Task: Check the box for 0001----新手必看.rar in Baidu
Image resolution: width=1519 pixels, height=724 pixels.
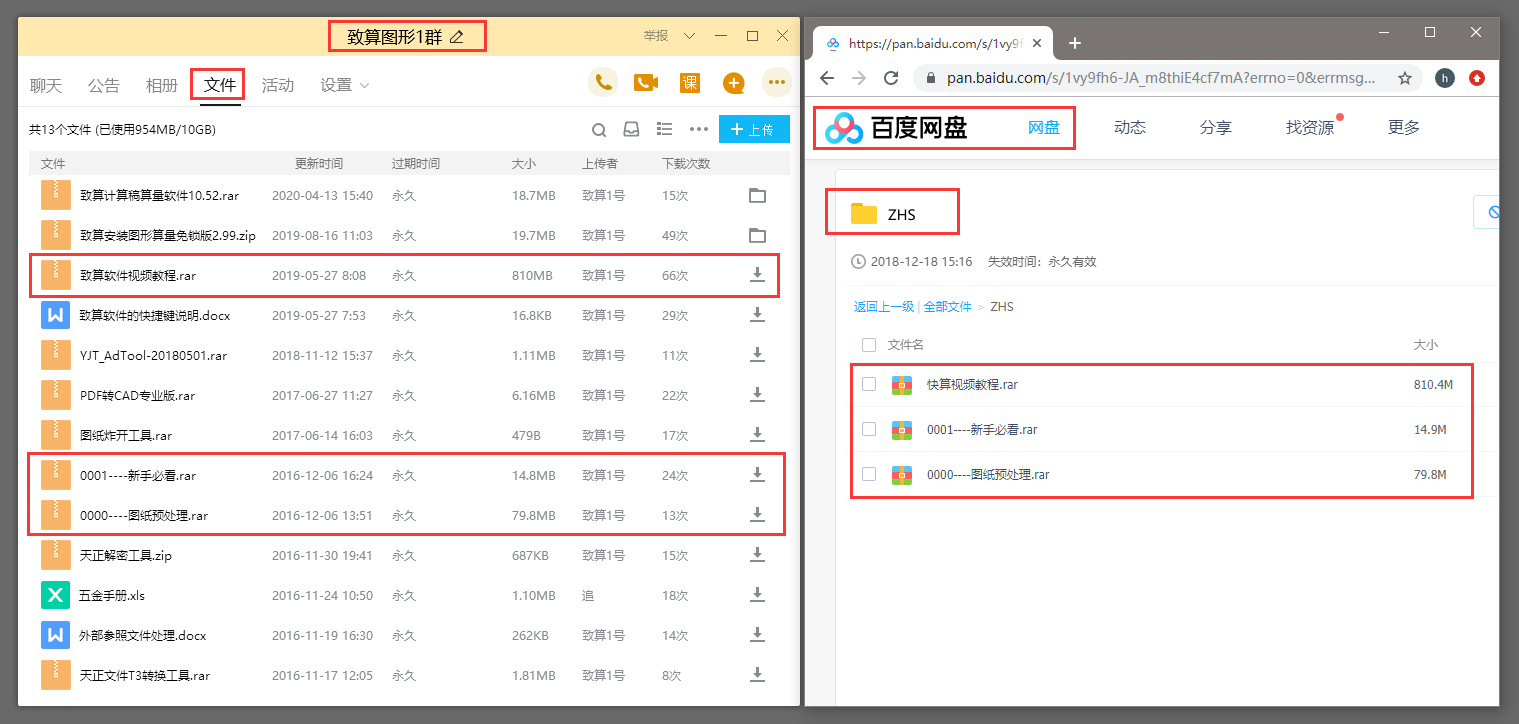Action: (x=868, y=429)
